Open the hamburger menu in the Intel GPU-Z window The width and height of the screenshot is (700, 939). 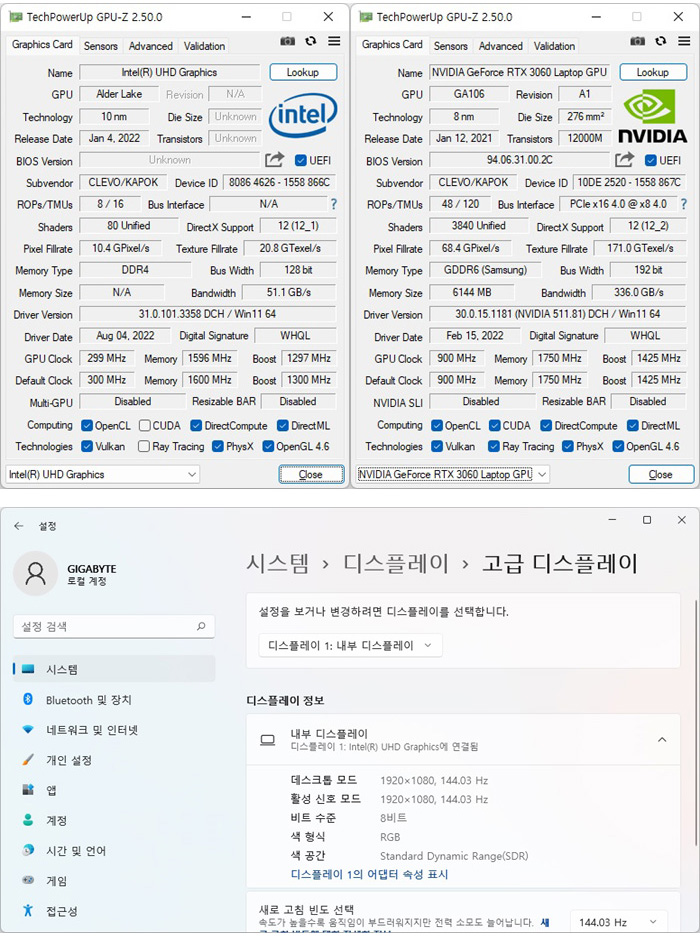click(x=334, y=41)
